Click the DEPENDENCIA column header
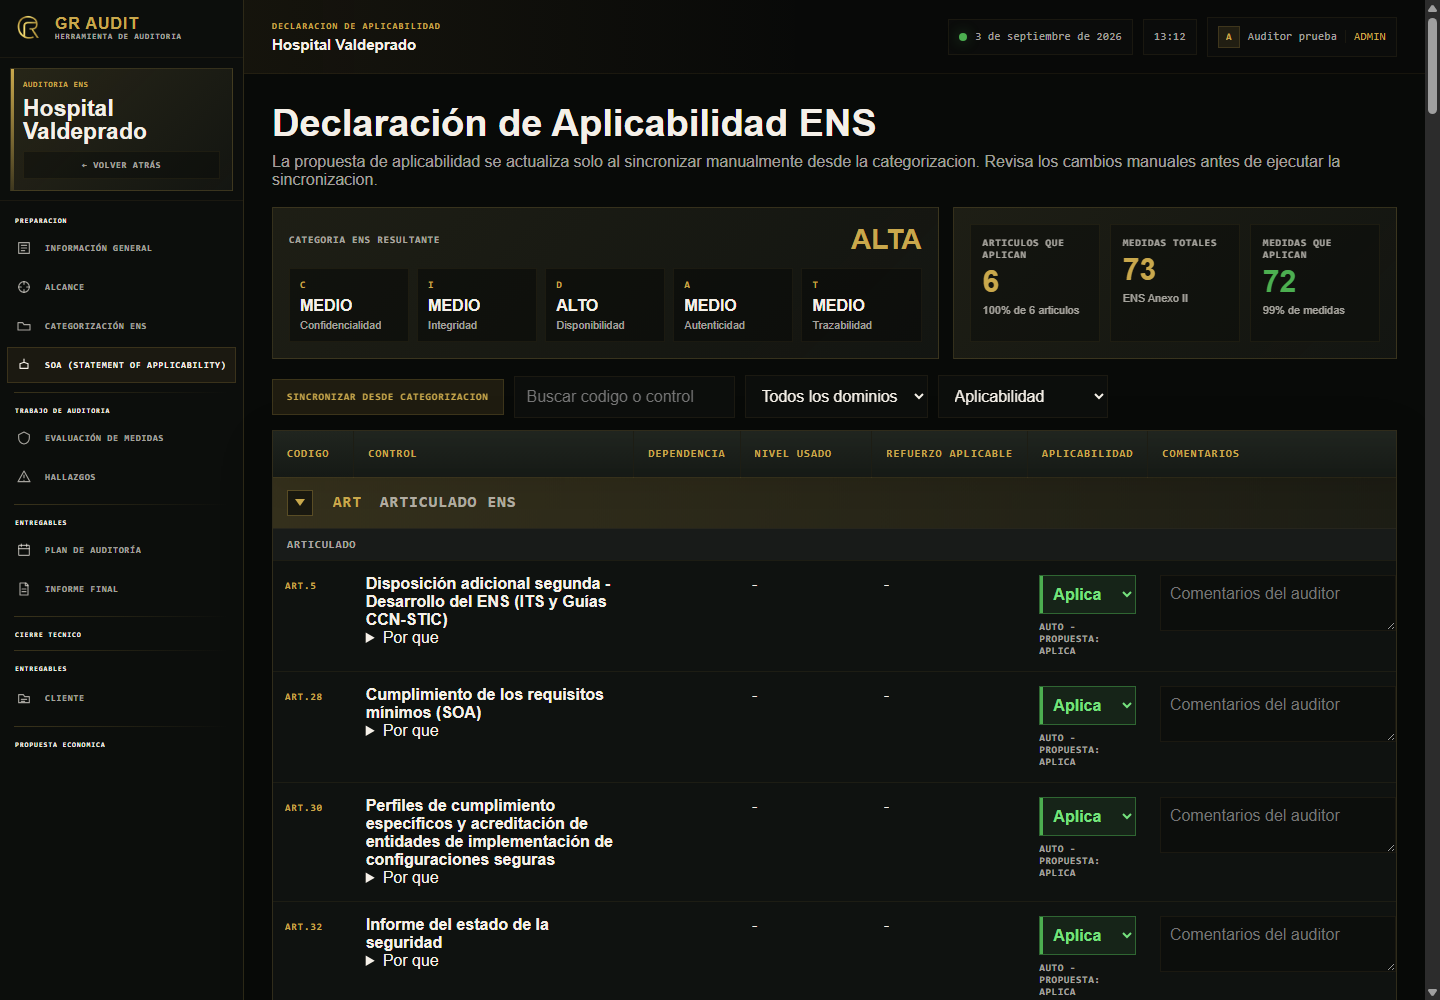The image size is (1440, 1000). point(686,454)
